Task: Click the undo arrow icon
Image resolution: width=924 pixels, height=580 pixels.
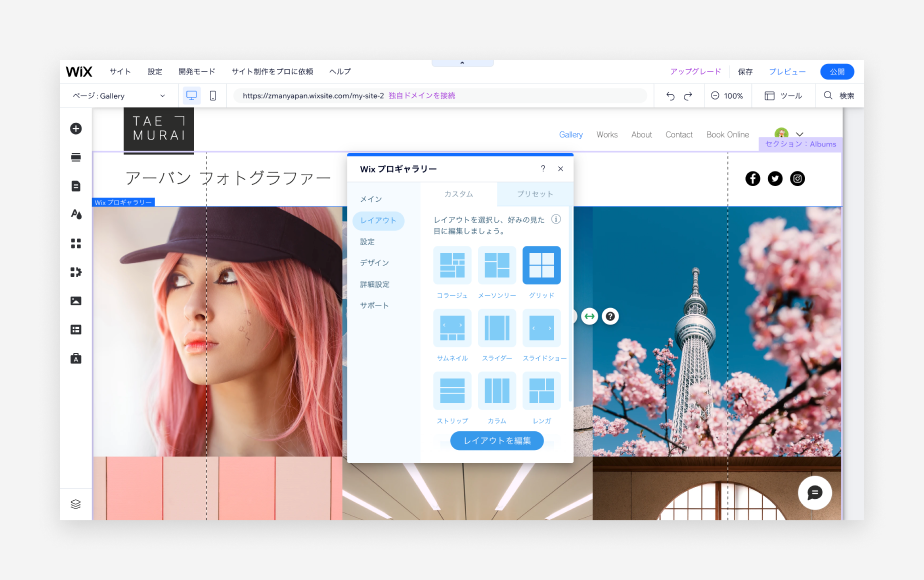Action: (670, 96)
